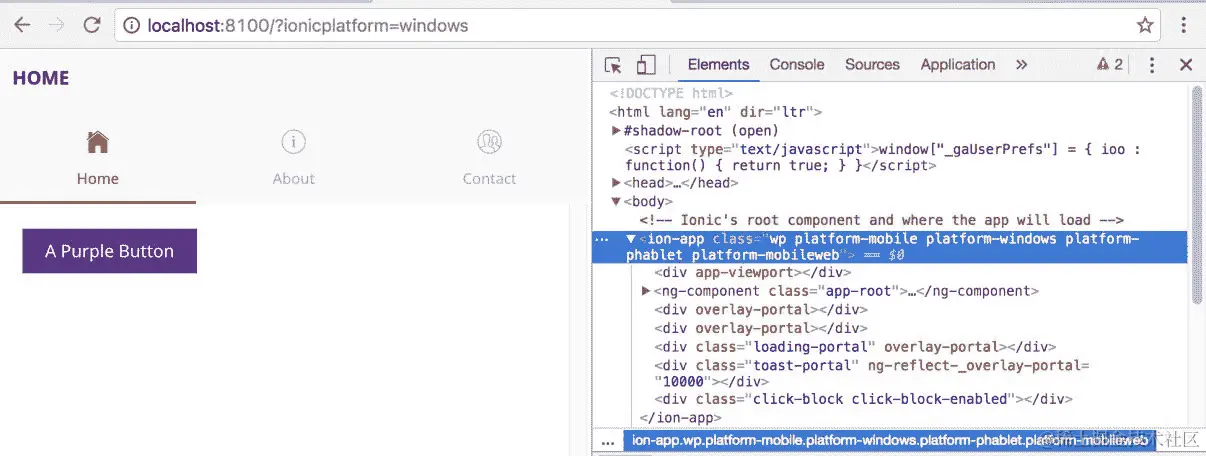
Task: Toggle the device toolbar
Action: (x=646, y=65)
